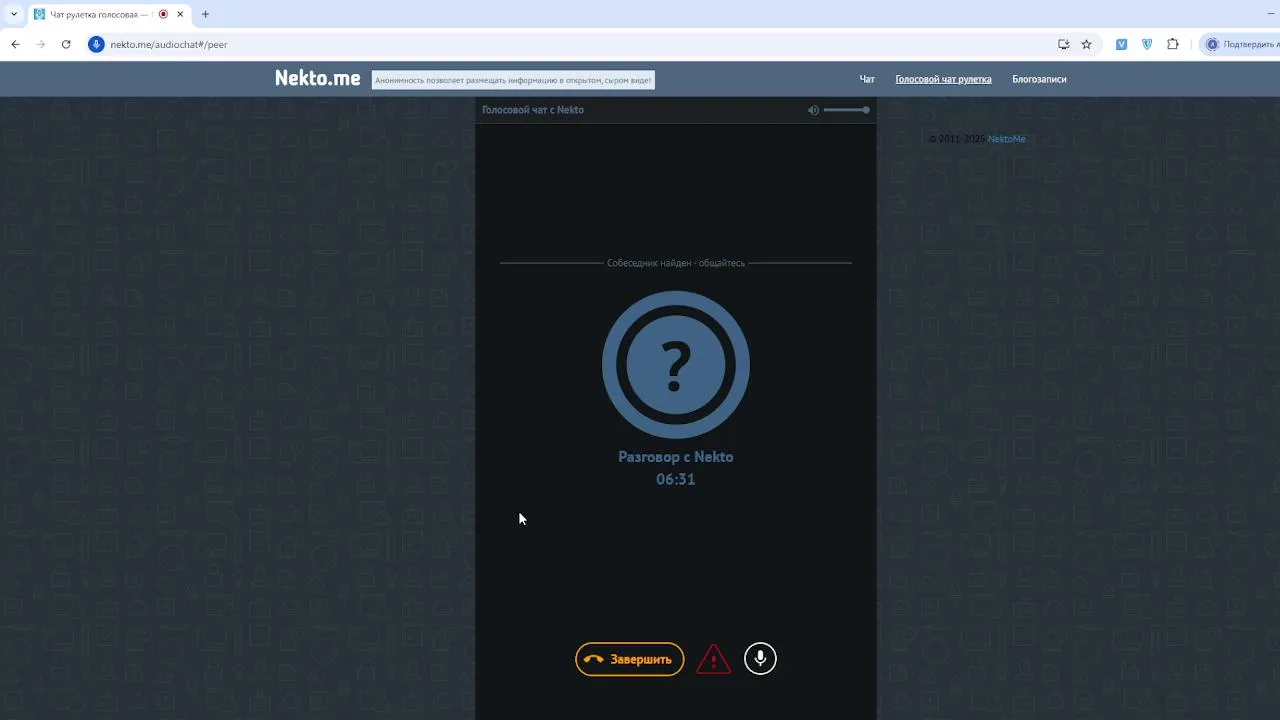
Task: Open the Чат menu item
Action: [x=867, y=79]
